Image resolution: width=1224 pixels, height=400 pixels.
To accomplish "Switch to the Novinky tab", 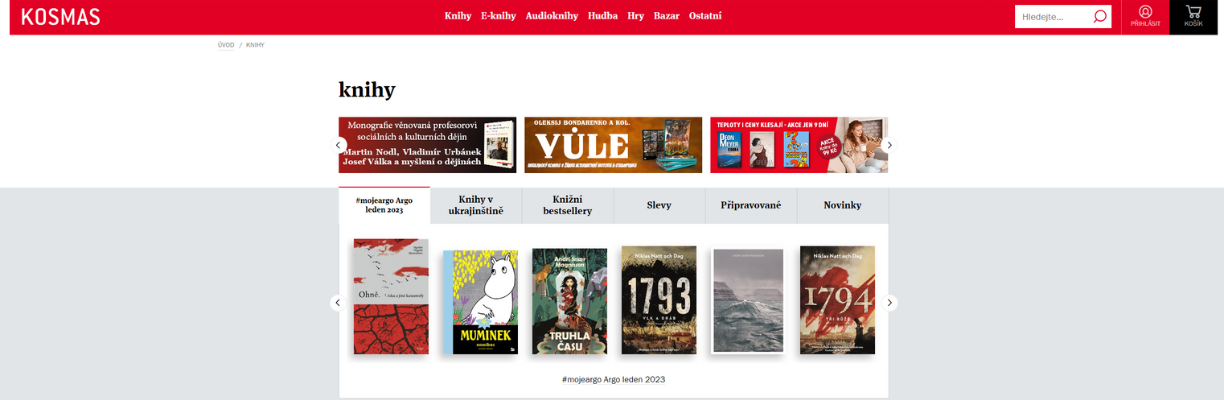I will (x=842, y=205).
